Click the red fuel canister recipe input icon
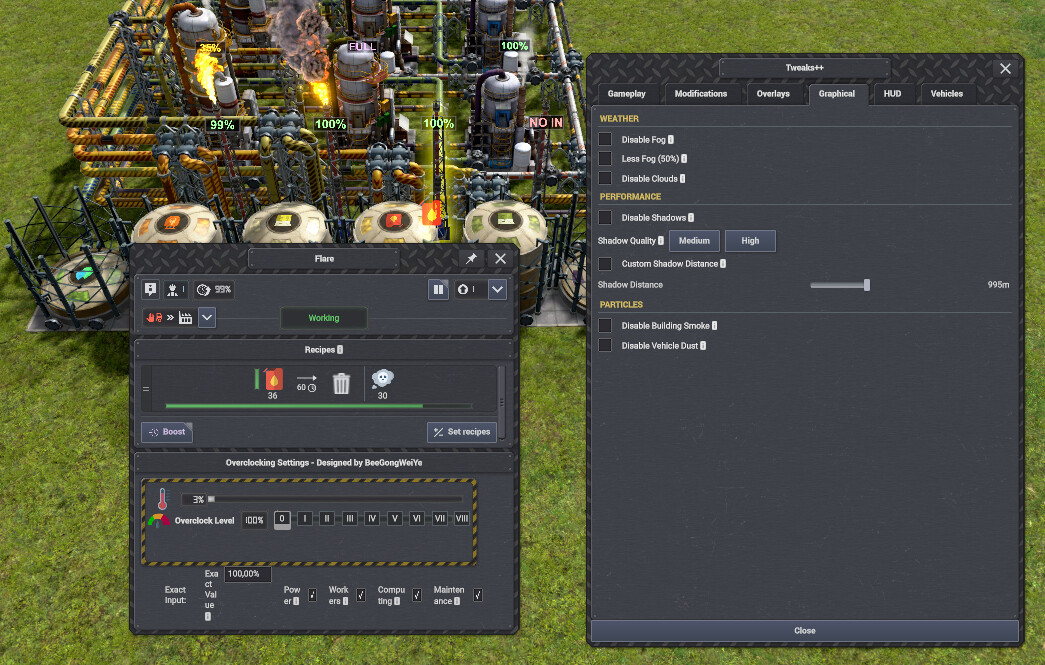This screenshot has height=665, width=1045. tap(273, 379)
